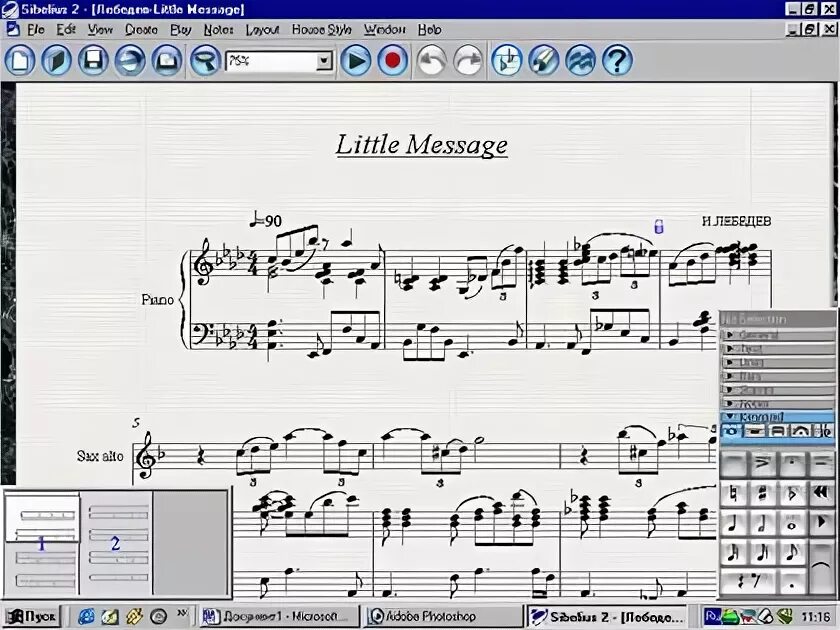Viewport: 840px width, 630px height.
Task: Click the pen-shaped toolbar icon
Action: [544, 60]
